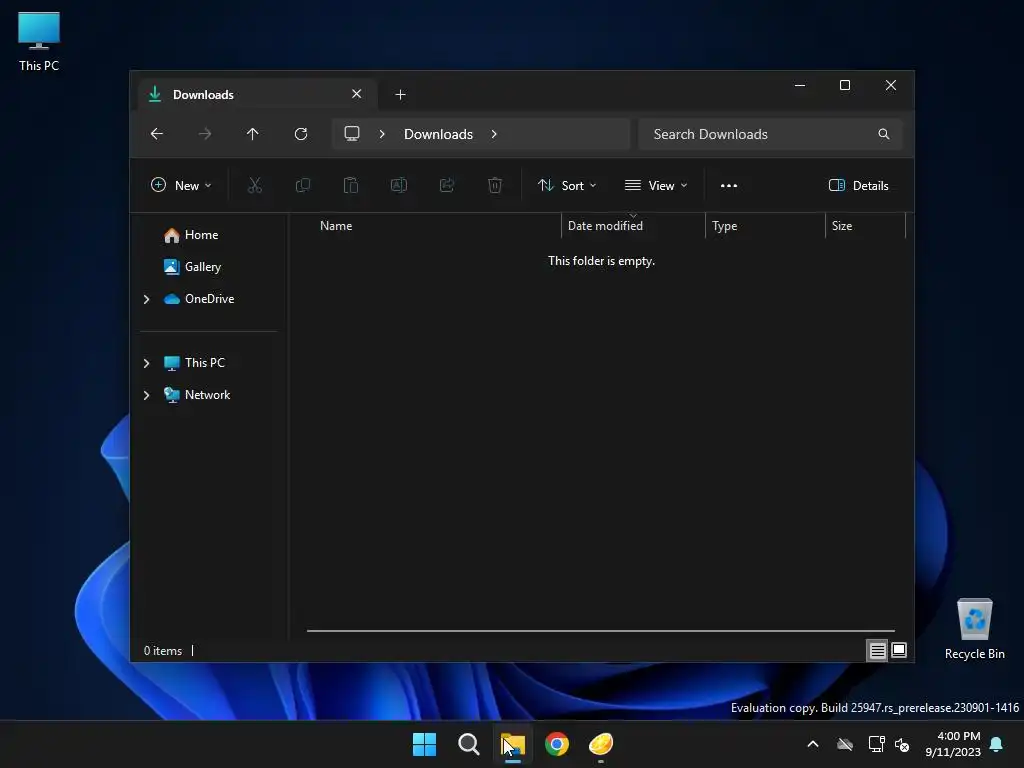1024x768 pixels.
Task: Click the horizontal scrollbar in file list
Action: click(x=600, y=631)
